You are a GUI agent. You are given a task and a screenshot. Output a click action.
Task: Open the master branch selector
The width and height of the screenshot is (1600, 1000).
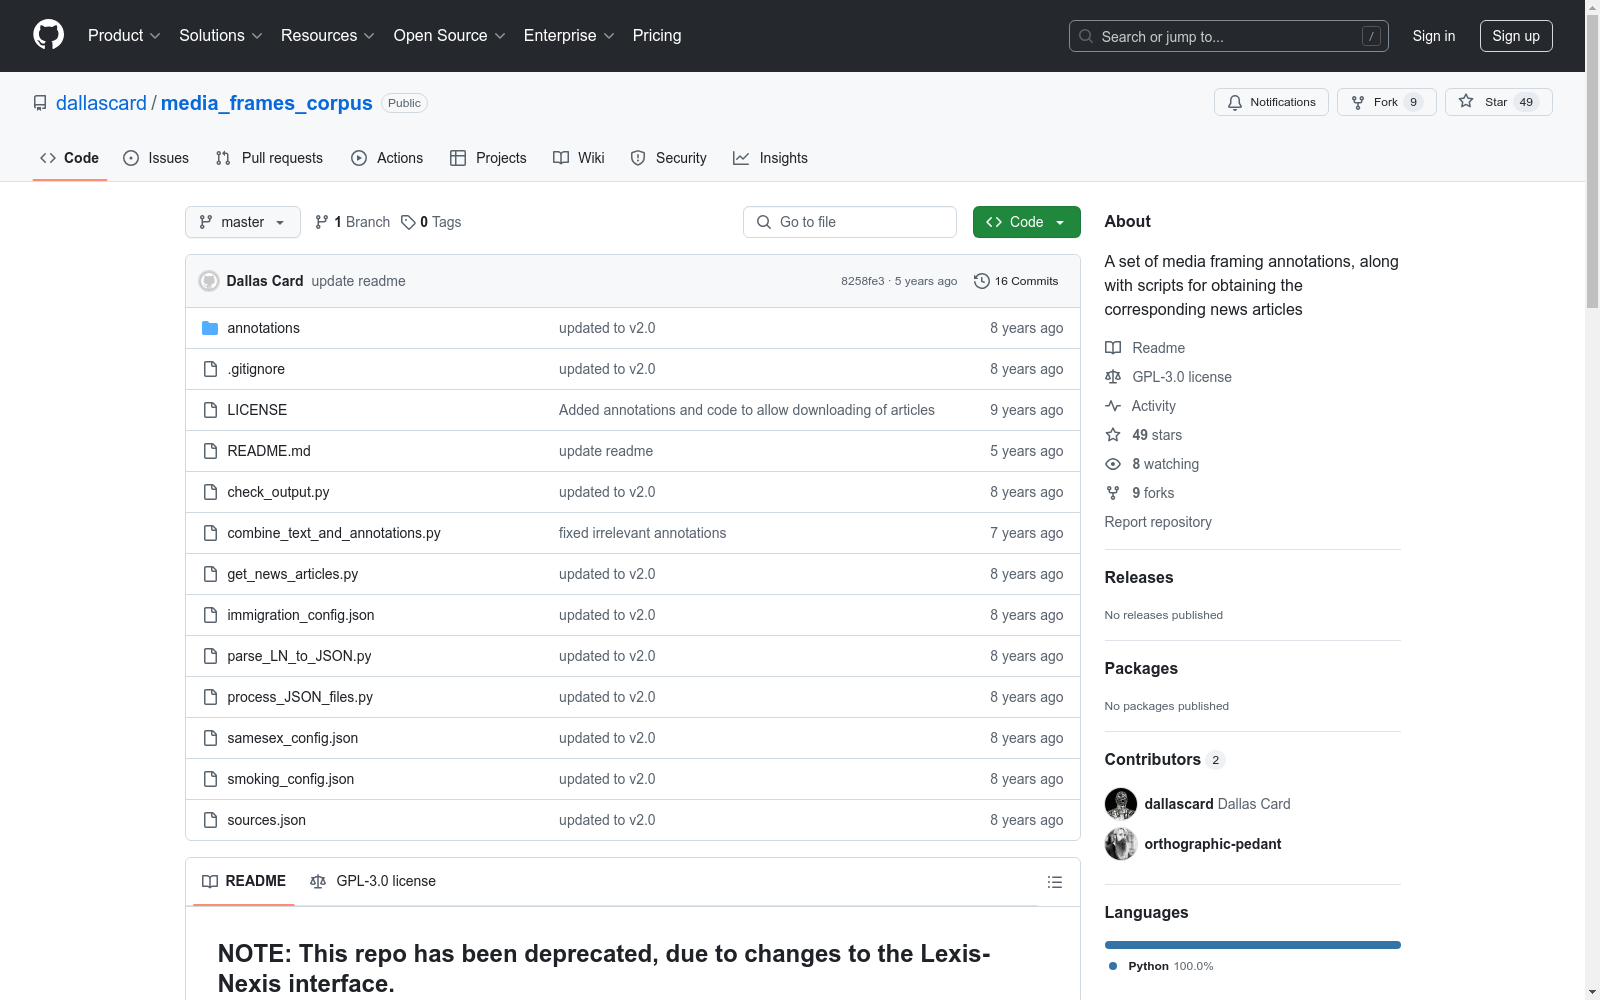point(243,222)
